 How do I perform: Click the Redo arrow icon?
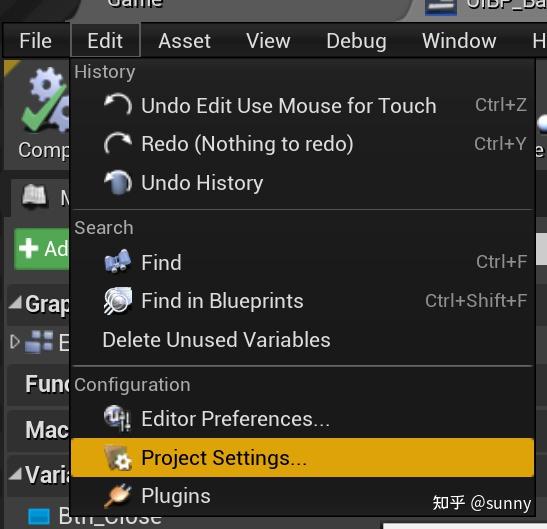[x=118, y=143]
